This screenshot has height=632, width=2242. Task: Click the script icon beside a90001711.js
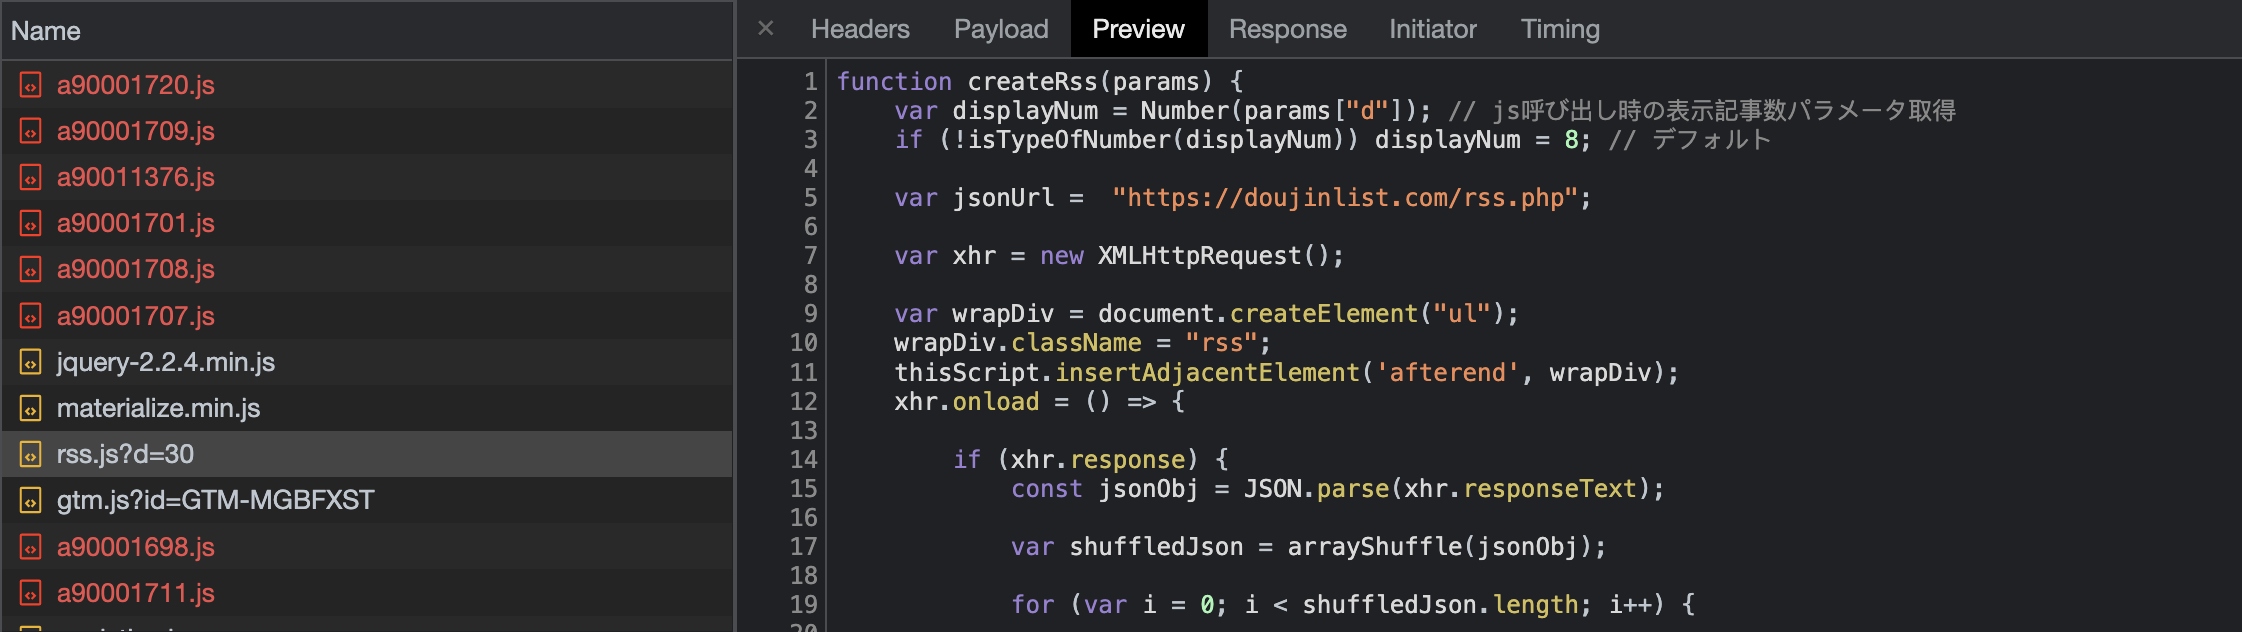click(x=31, y=593)
